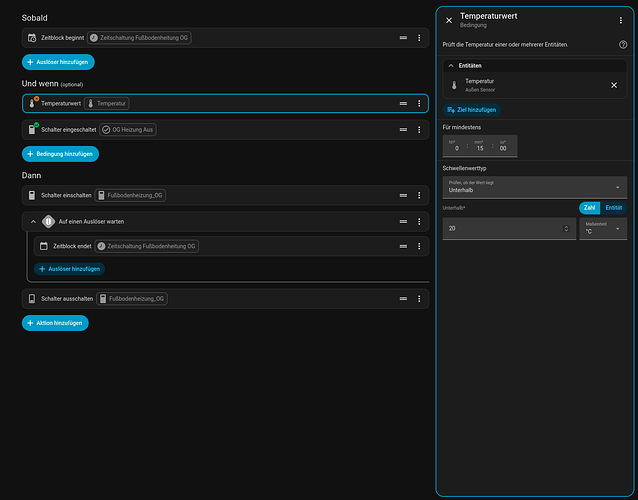This screenshot has width=638, height=500.
Task: Click the Zeitschaltung chip in Zeitblock endet
Action: [146, 246]
